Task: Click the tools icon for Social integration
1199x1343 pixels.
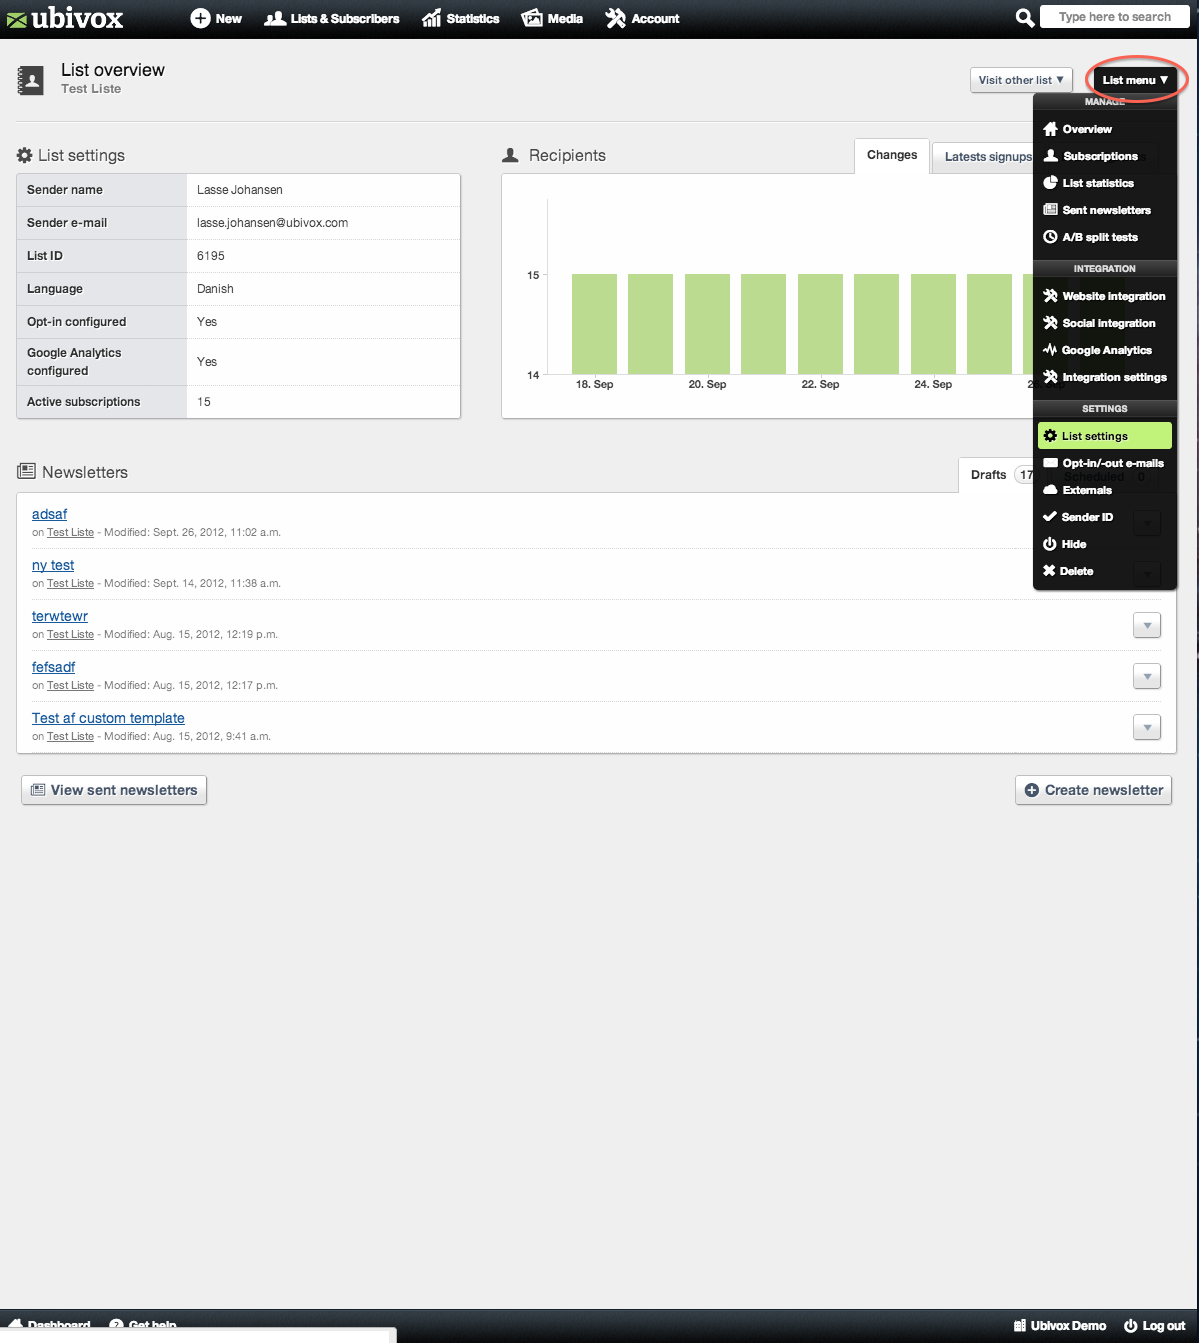Action: 1050,323
